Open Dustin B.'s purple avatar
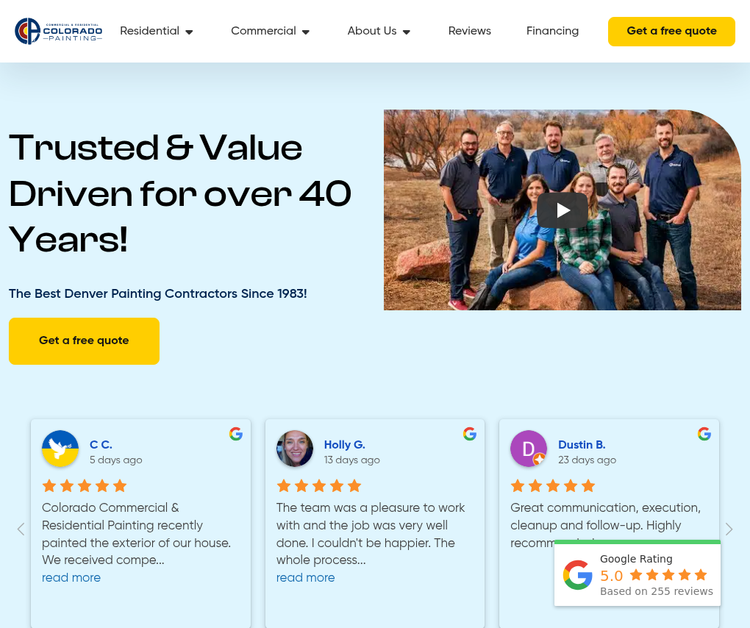This screenshot has height=628, width=750. point(529,449)
